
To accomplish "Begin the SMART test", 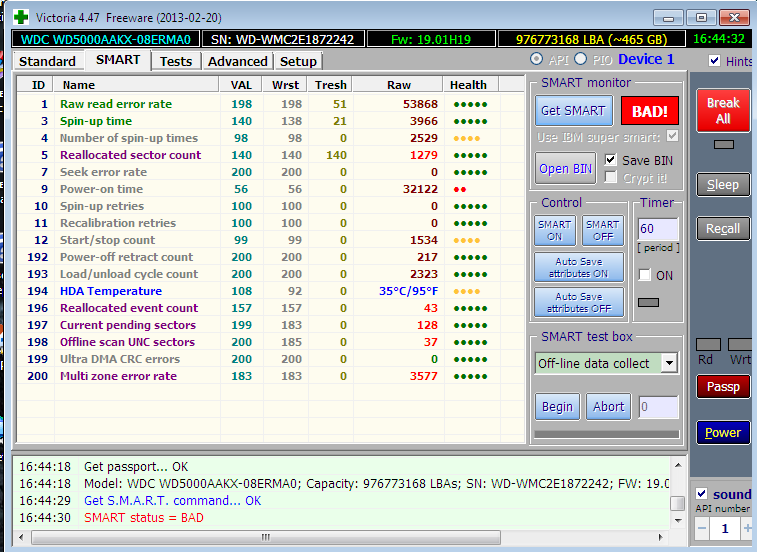I will pos(557,407).
